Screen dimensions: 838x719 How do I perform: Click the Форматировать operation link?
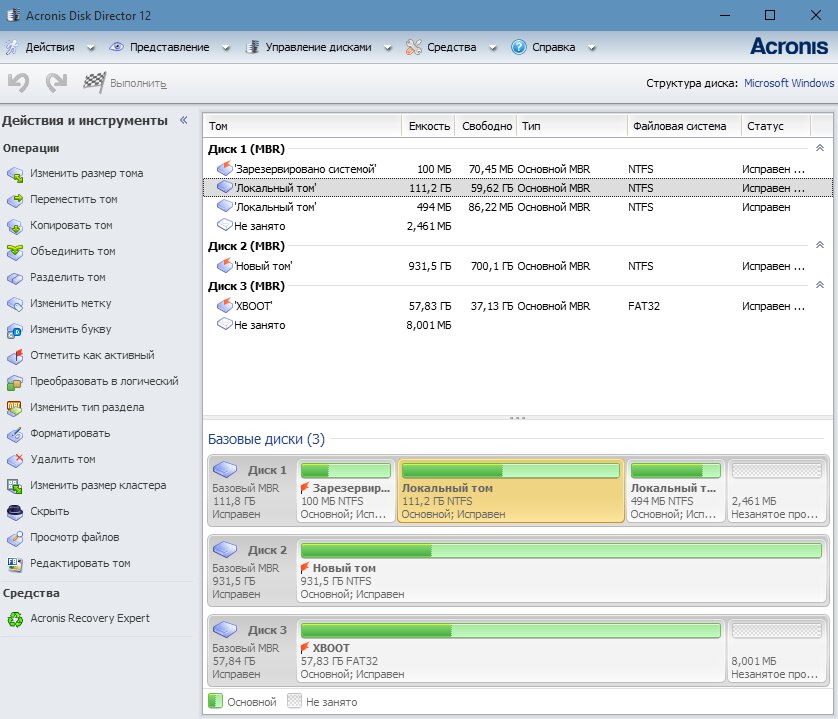(x=70, y=433)
